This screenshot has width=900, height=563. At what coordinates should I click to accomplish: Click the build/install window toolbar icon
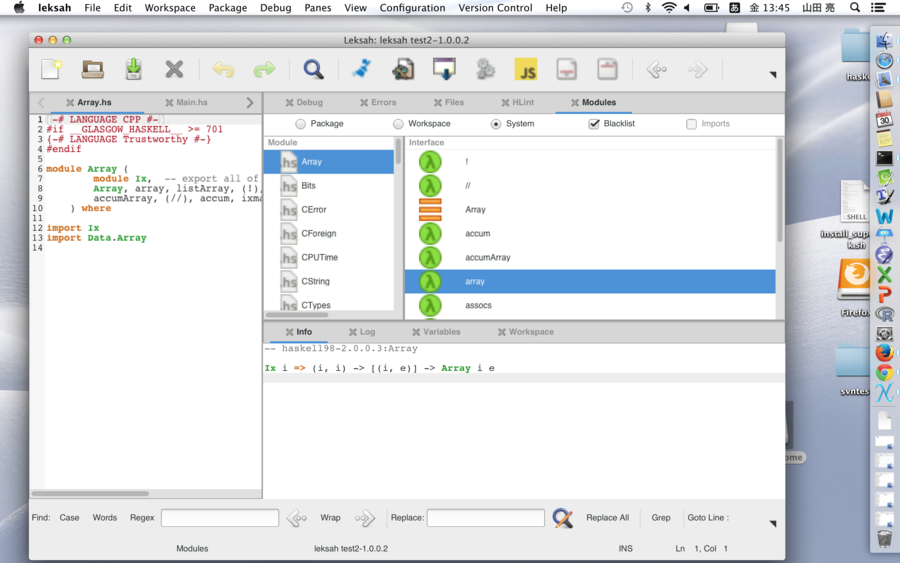[x=444, y=69]
